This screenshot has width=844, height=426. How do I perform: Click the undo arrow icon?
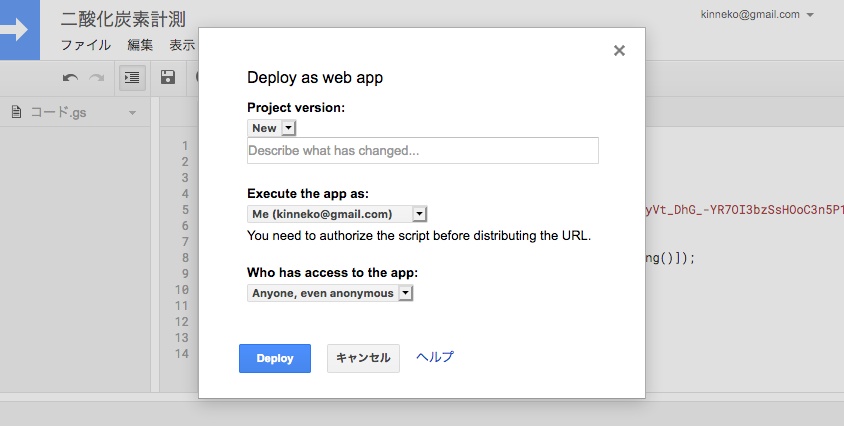pyautogui.click(x=70, y=78)
